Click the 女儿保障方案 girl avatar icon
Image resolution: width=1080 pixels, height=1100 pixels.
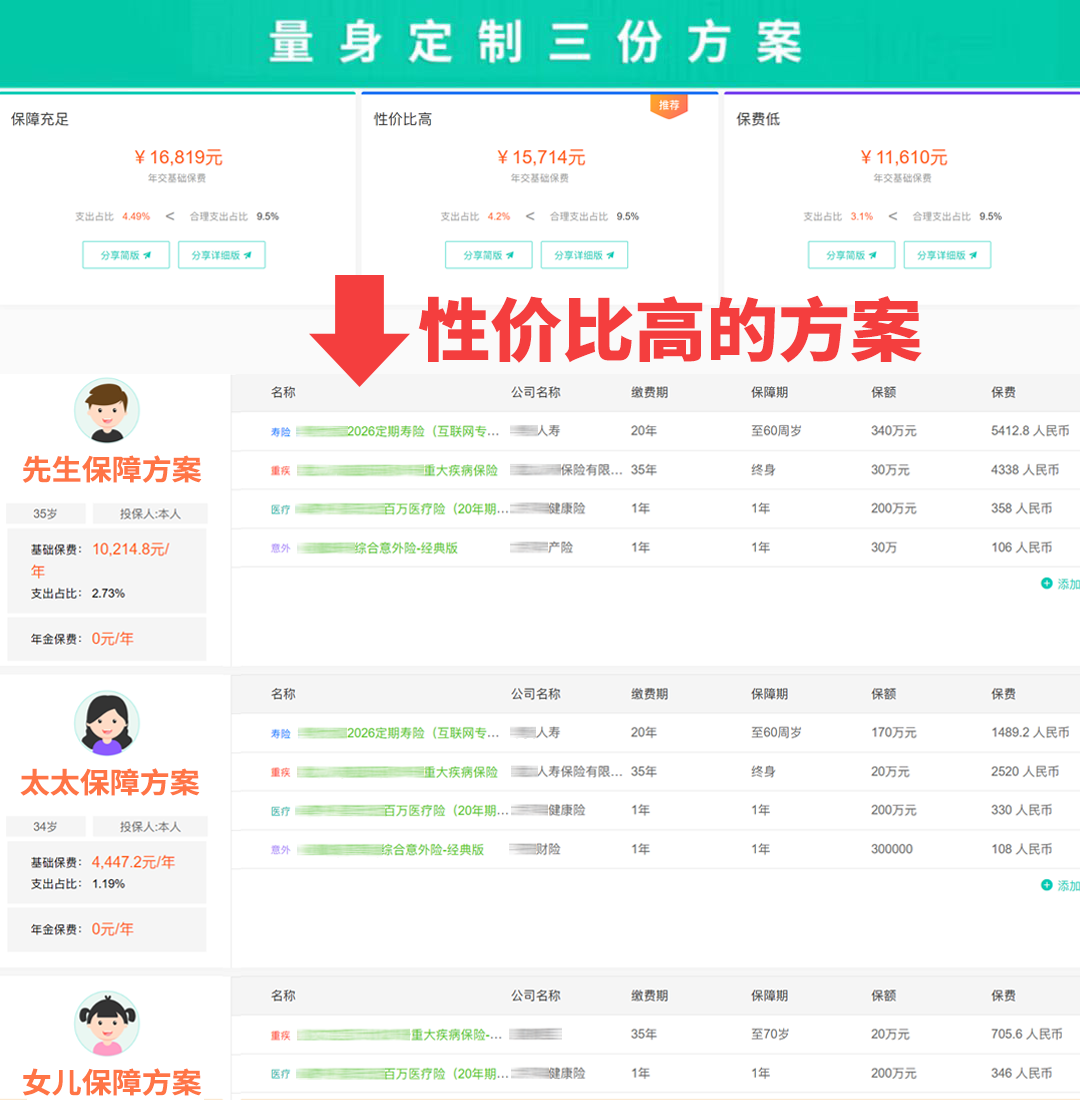pos(106,1022)
